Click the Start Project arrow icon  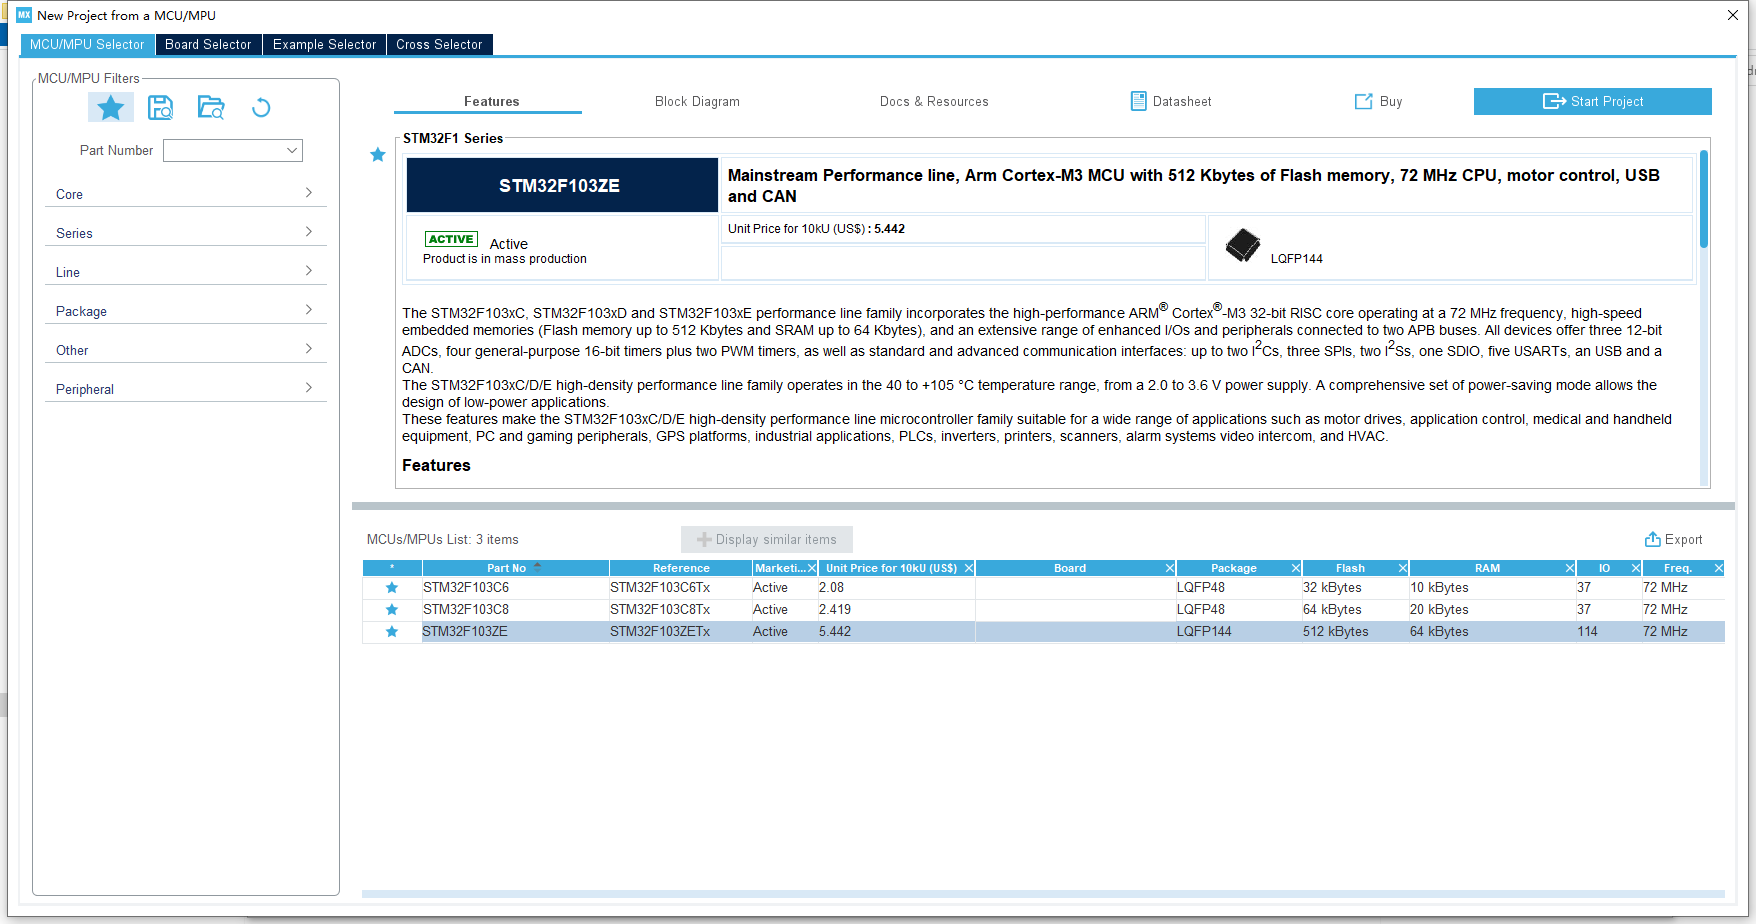coord(1554,101)
